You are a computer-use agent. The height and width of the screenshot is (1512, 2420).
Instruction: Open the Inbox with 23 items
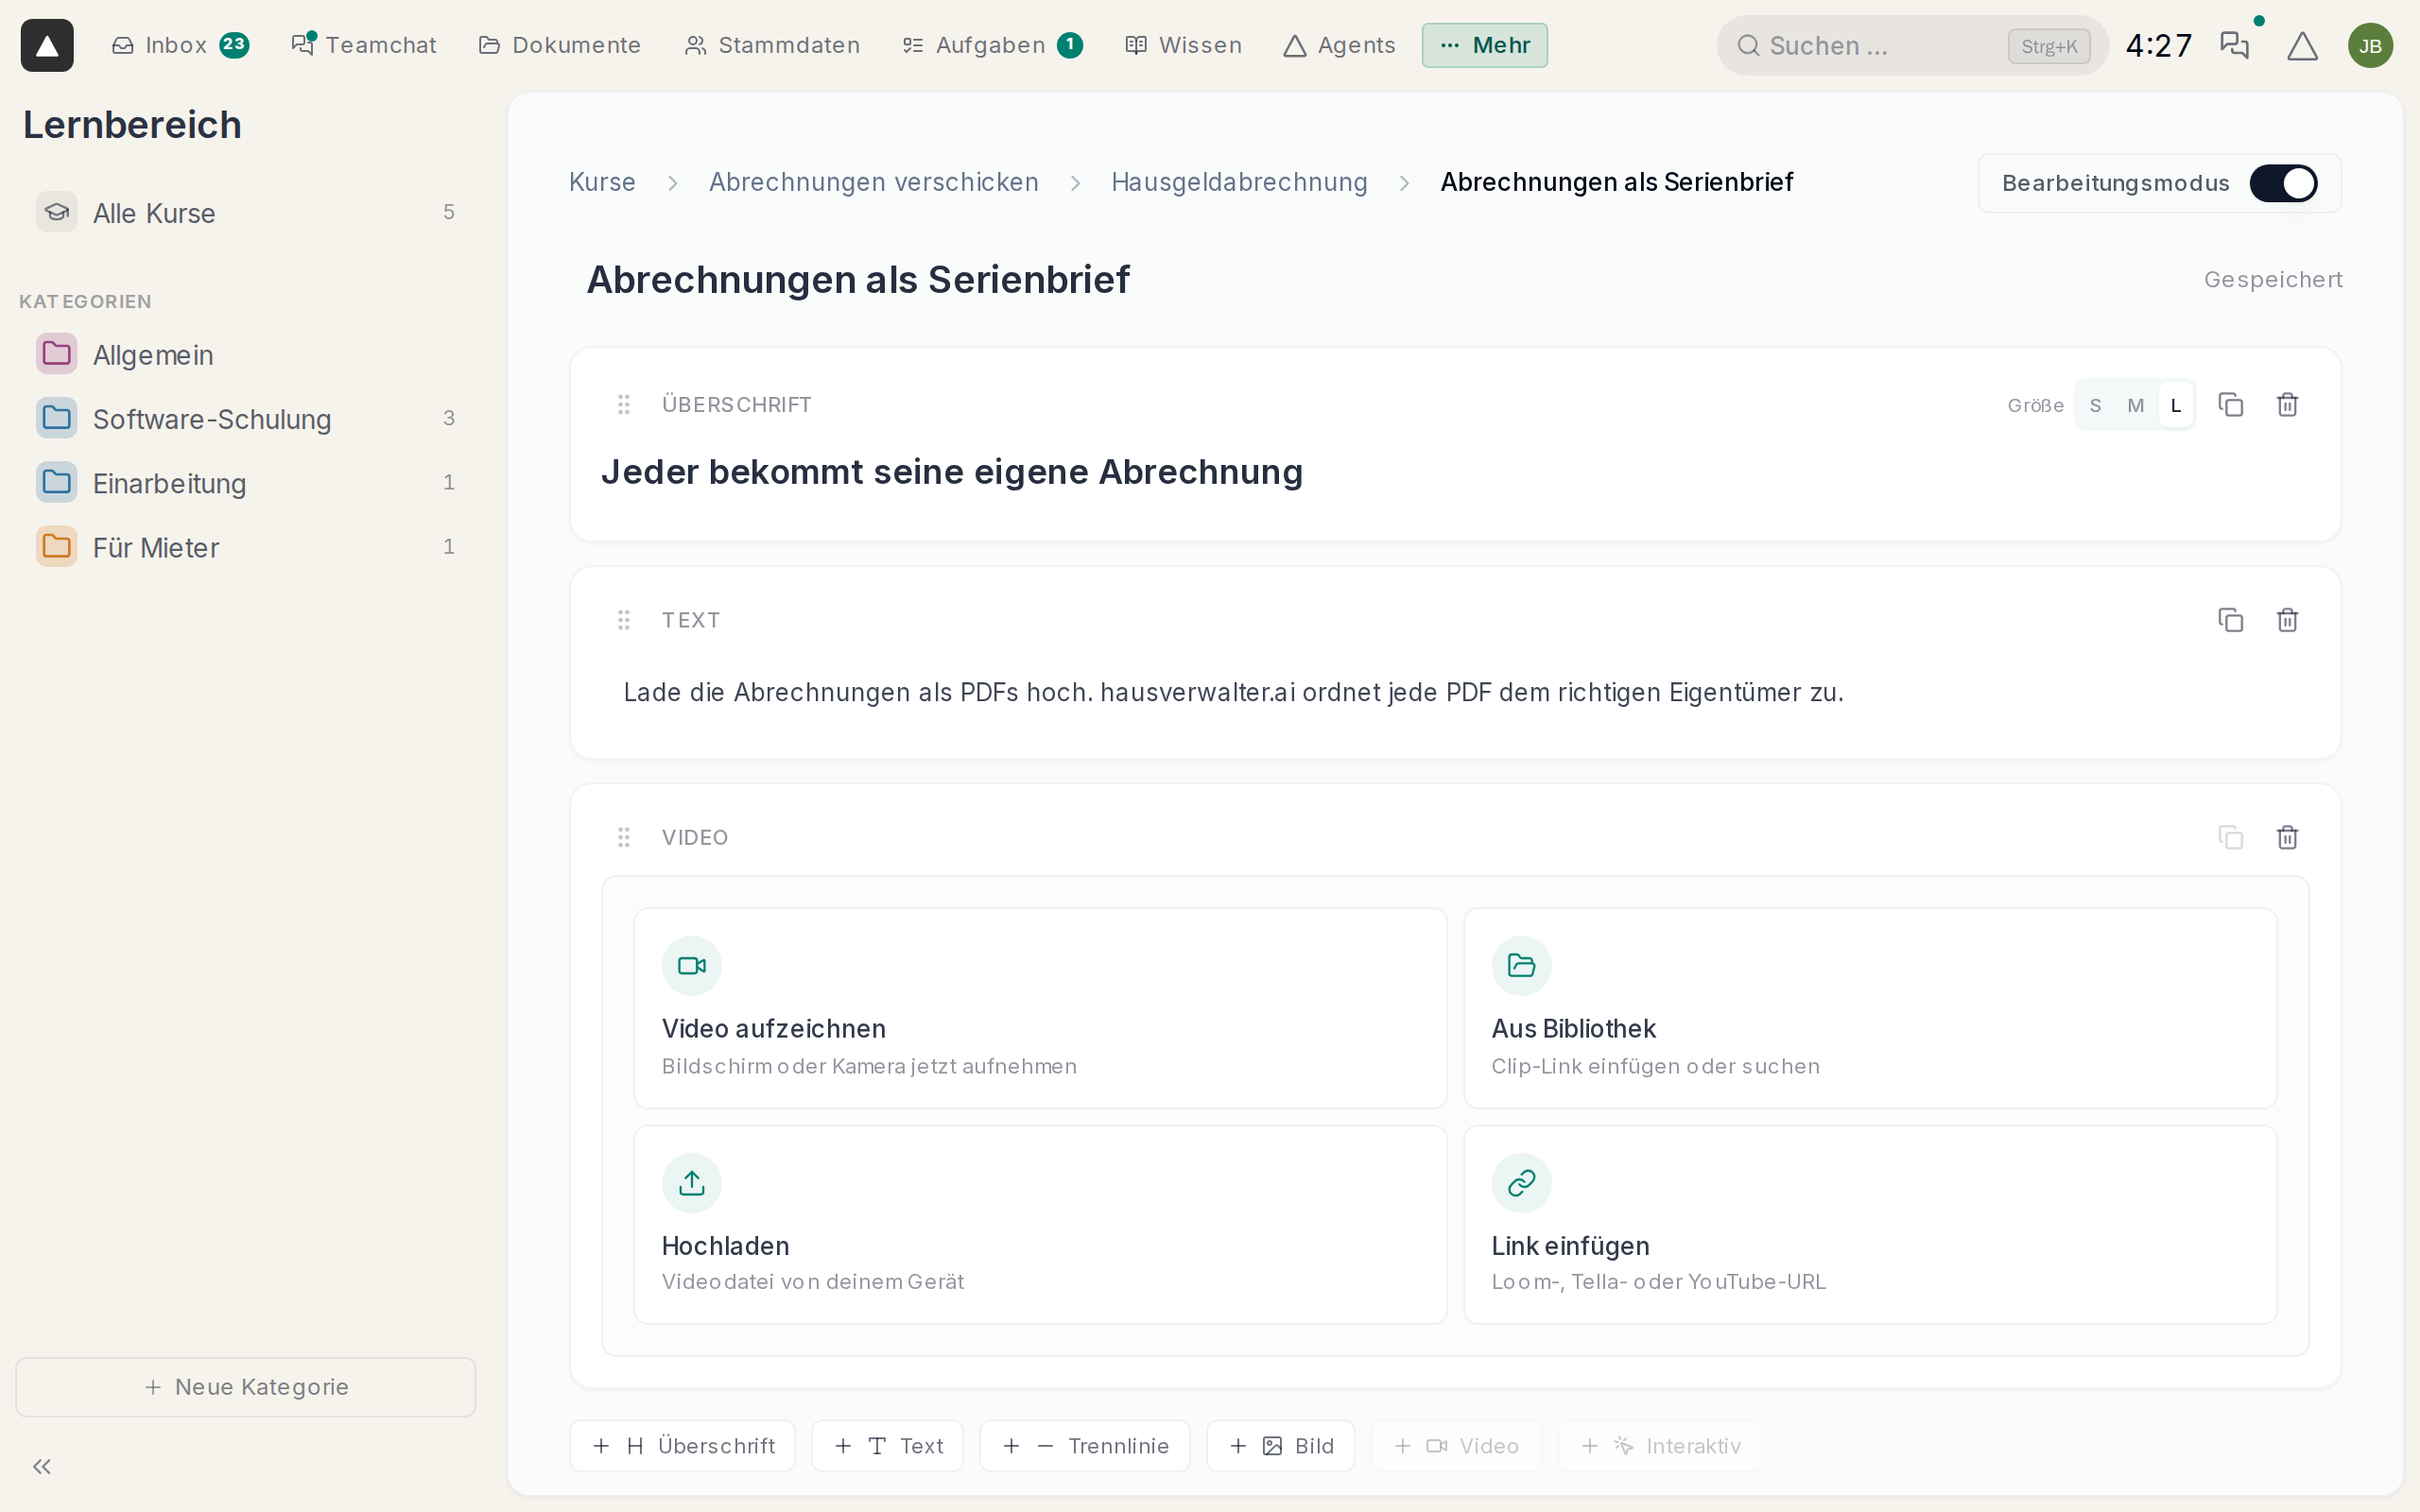pyautogui.click(x=180, y=45)
